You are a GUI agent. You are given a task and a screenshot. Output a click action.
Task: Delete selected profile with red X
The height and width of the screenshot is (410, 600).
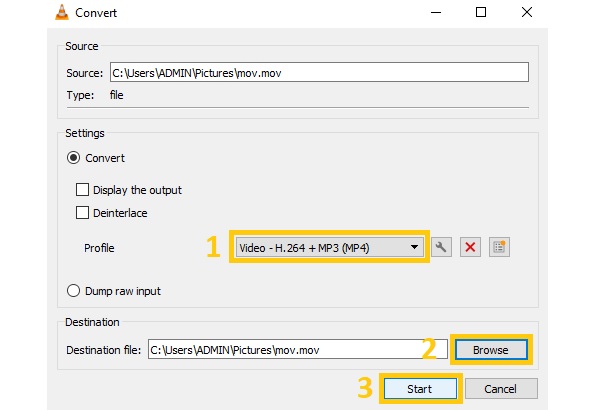click(470, 247)
